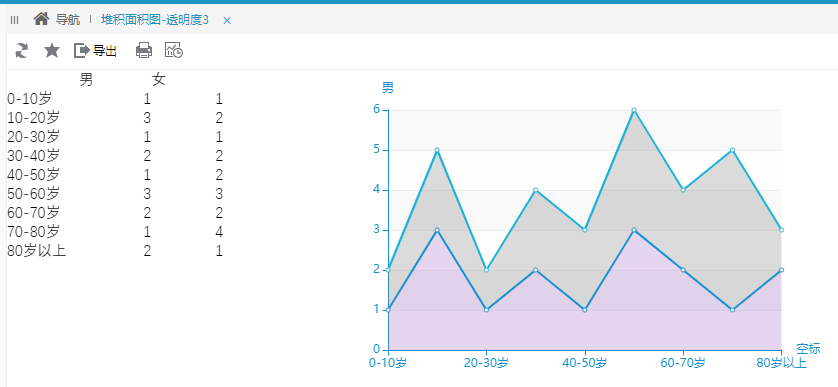Click the 女 column header in table
The height and width of the screenshot is (387, 838).
pyautogui.click(x=159, y=80)
